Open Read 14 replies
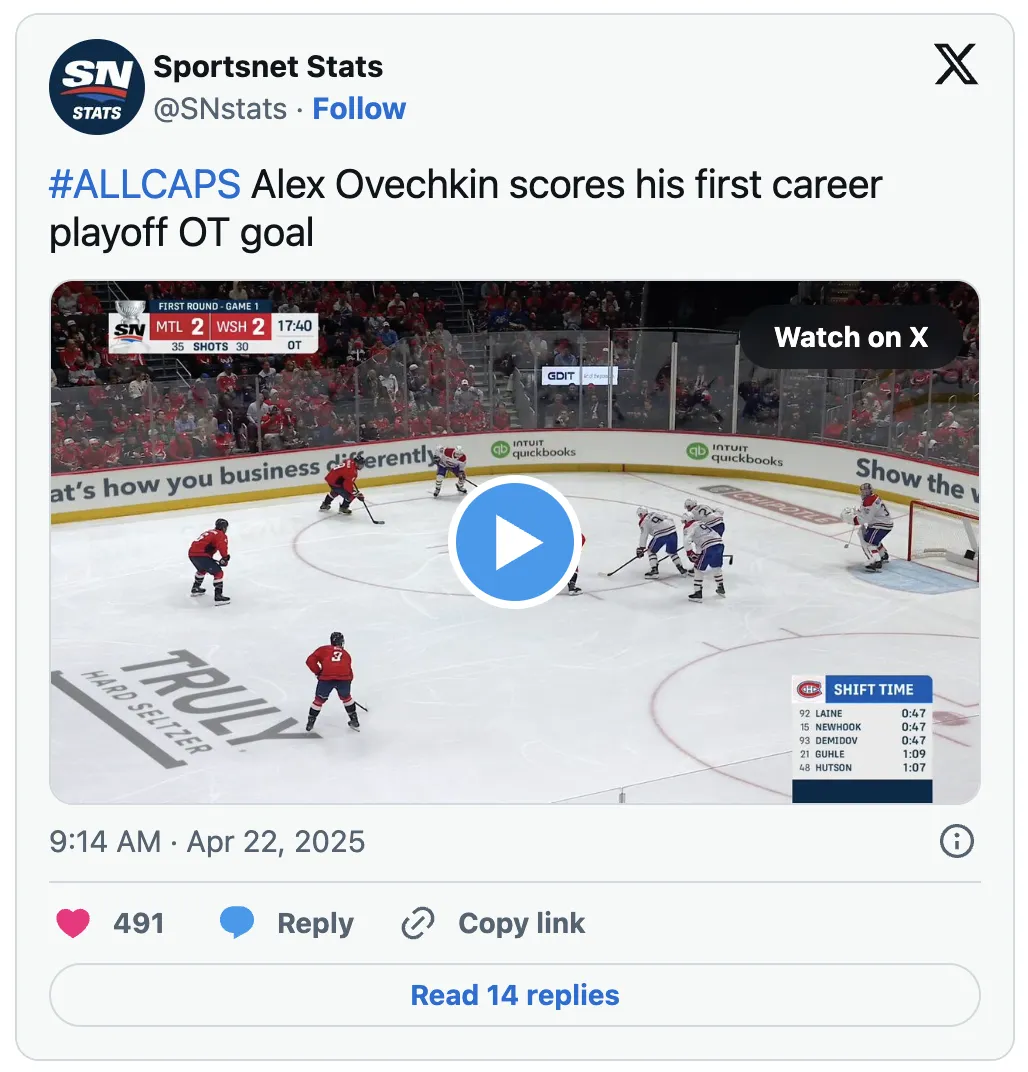This screenshot has height=1072, width=1028. pyautogui.click(x=515, y=995)
